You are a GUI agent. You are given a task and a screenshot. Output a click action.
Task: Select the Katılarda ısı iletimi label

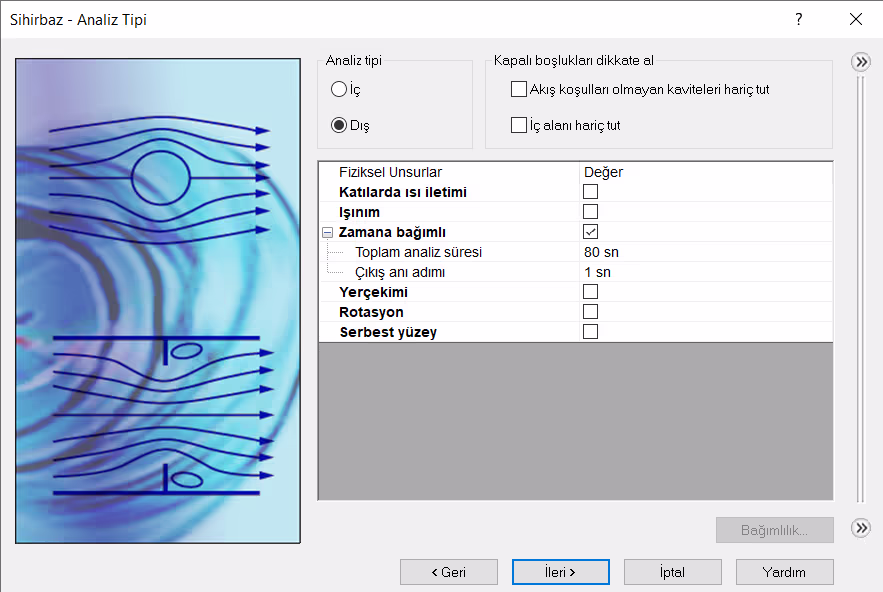pos(403,192)
